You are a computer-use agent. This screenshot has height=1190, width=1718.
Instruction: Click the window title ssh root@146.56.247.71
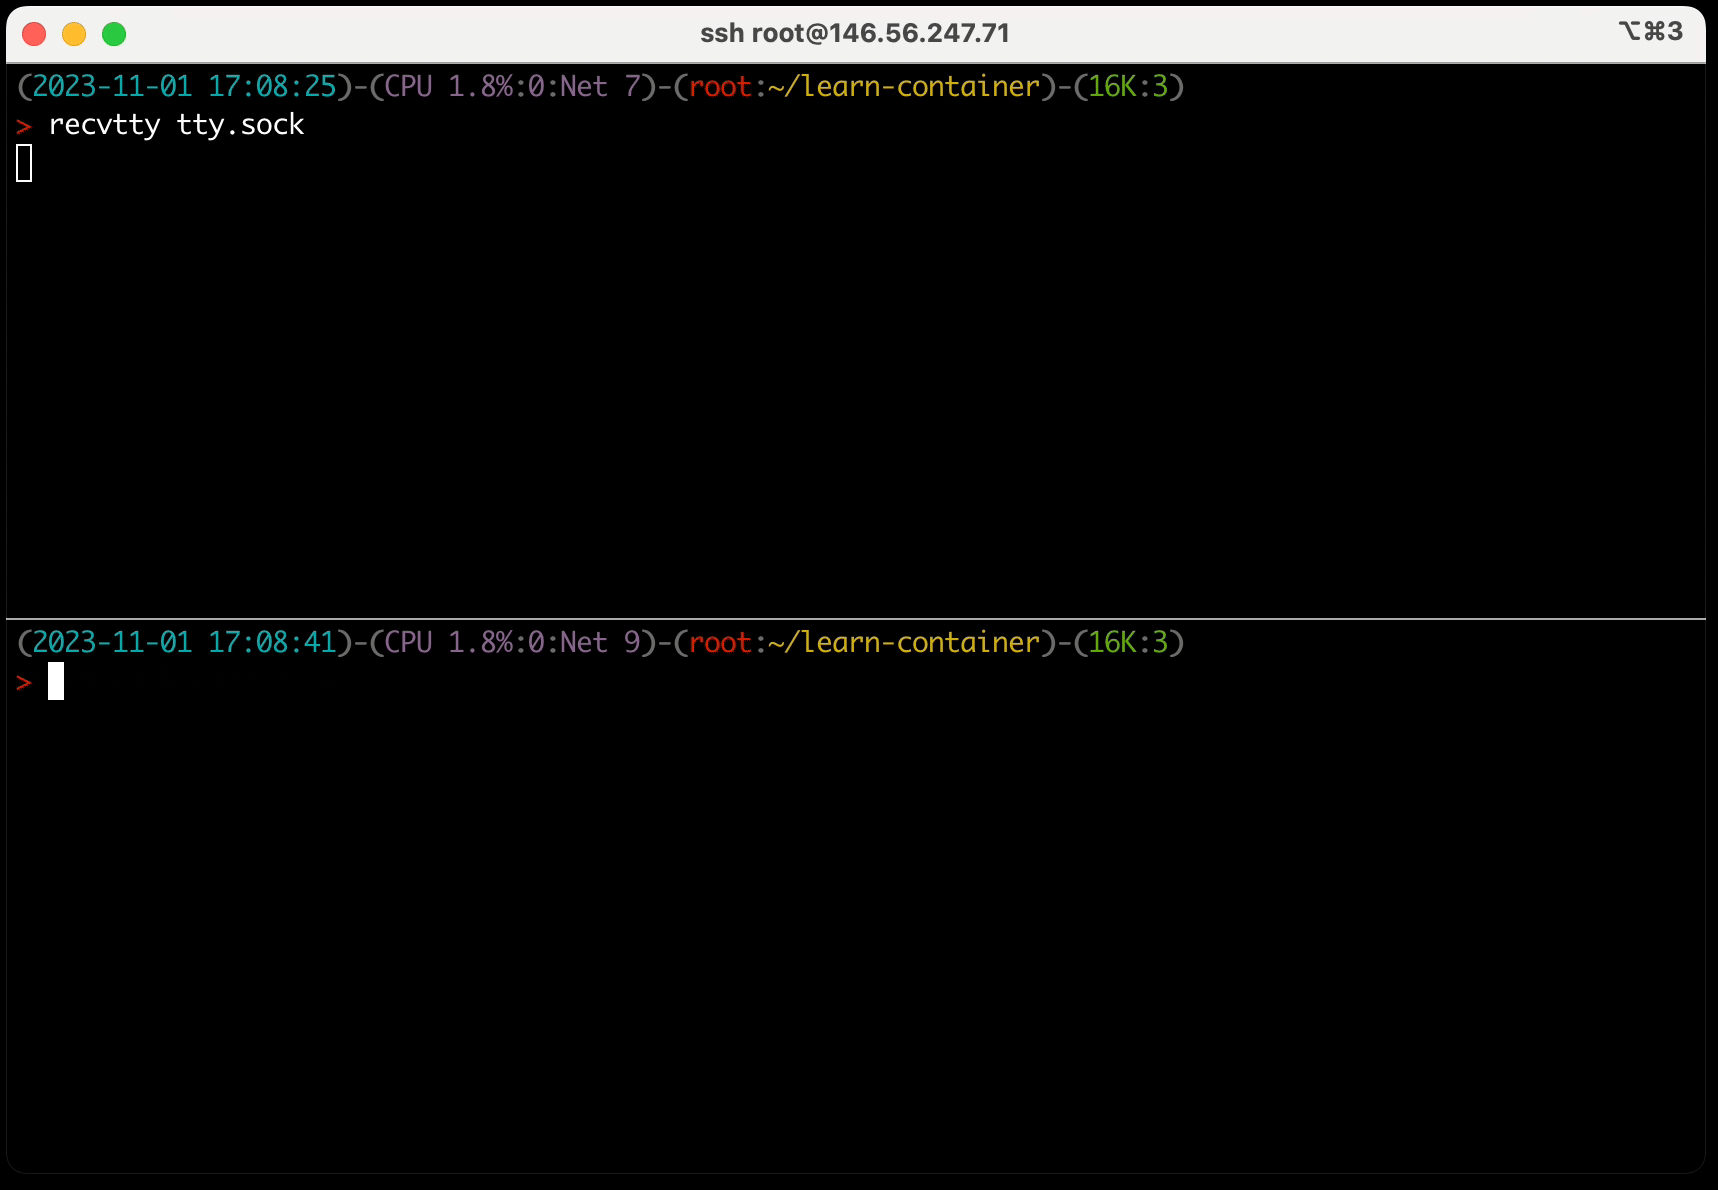[855, 33]
